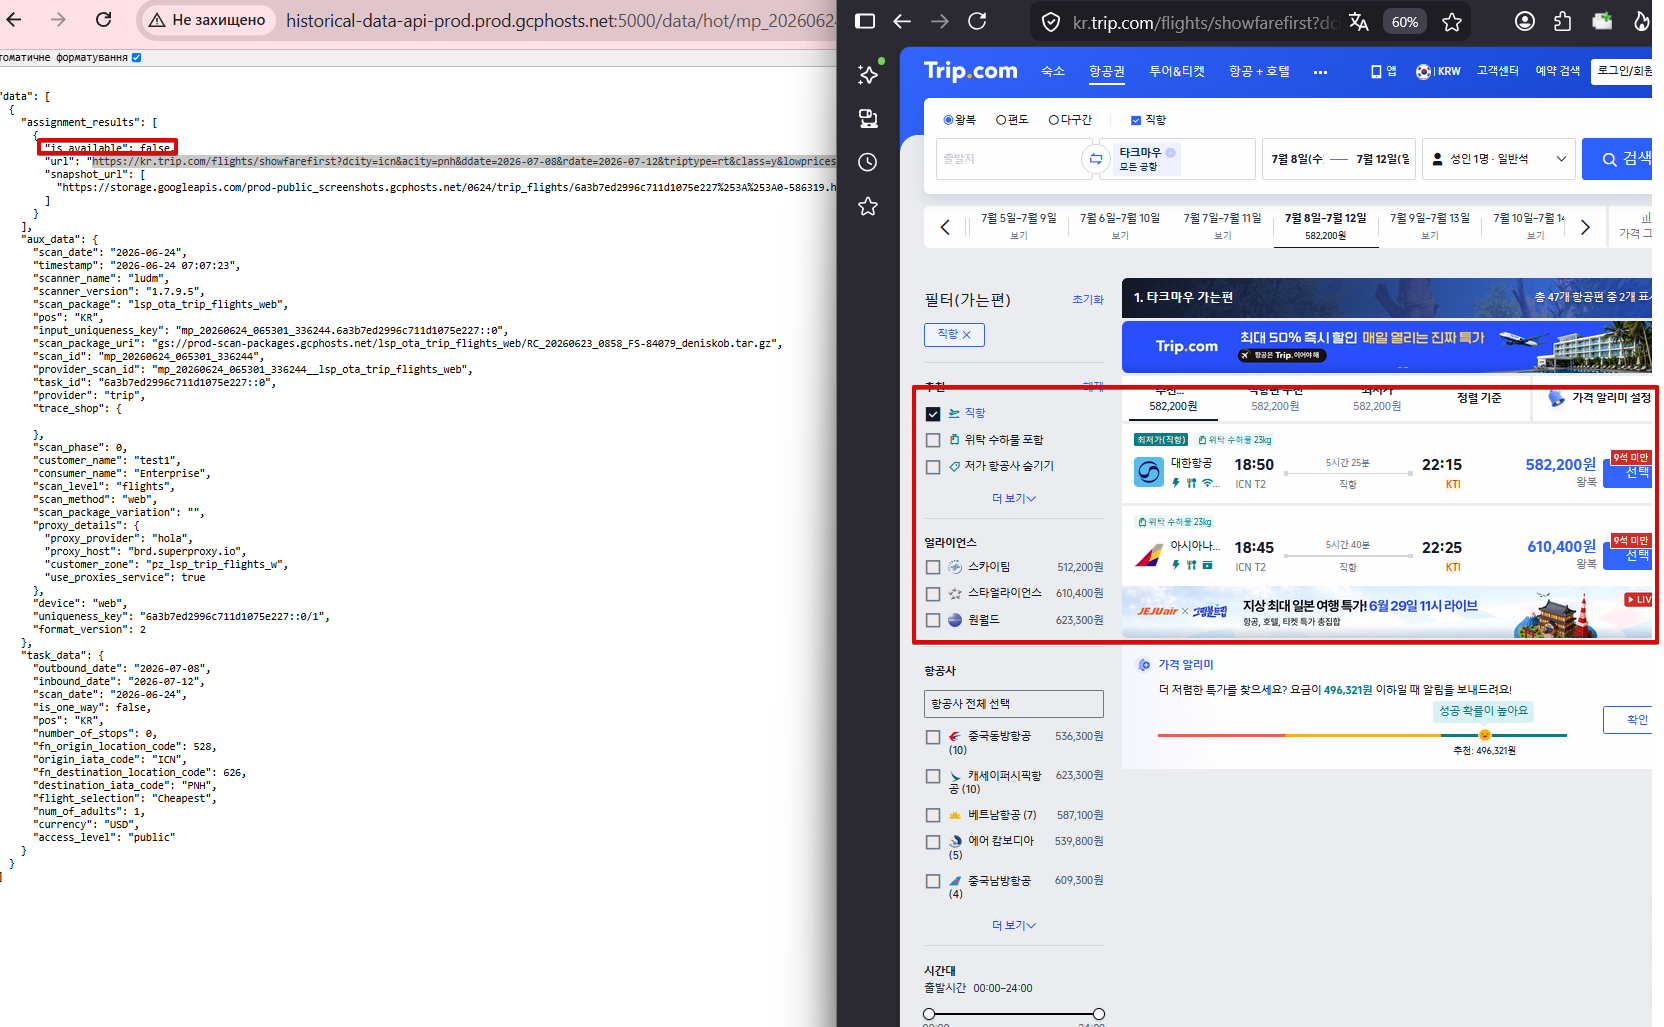Click the AI sparkle icon in the browser sidebar
The width and height of the screenshot is (1664, 1027).
(868, 74)
